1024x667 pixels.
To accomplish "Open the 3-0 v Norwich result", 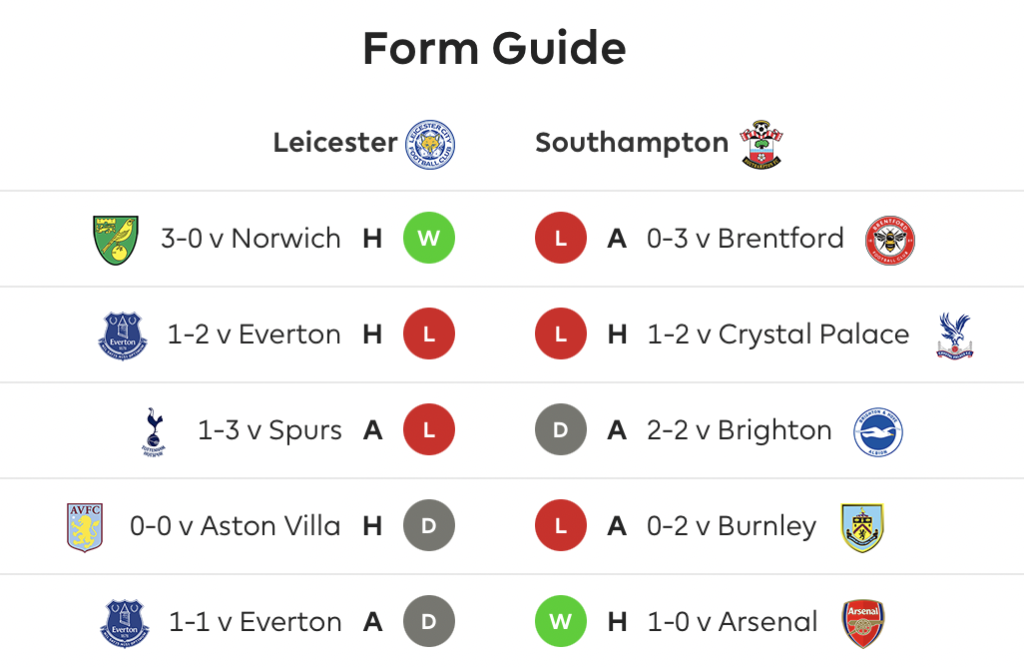I will [251, 238].
